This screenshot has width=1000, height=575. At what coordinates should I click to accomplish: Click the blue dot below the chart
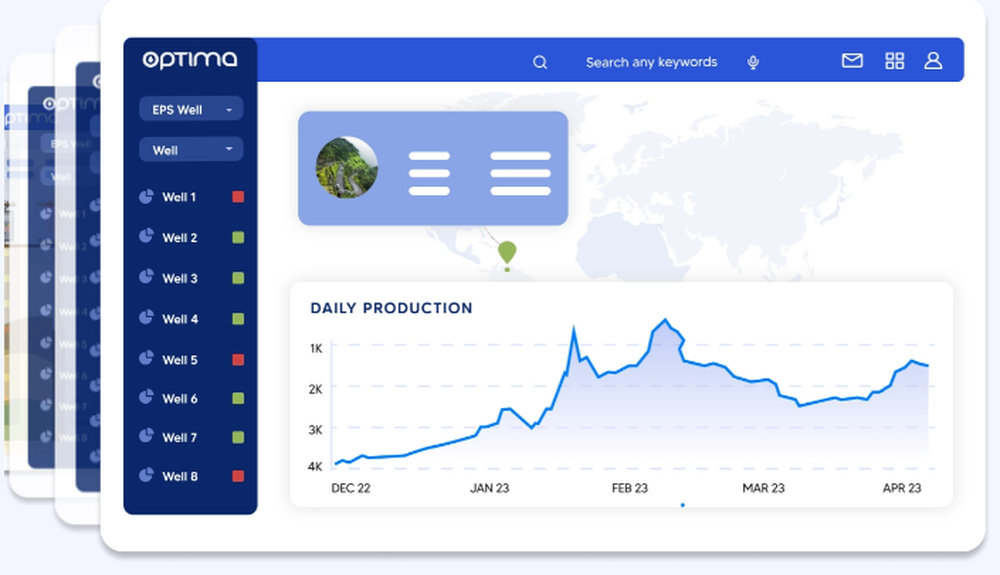tap(682, 505)
